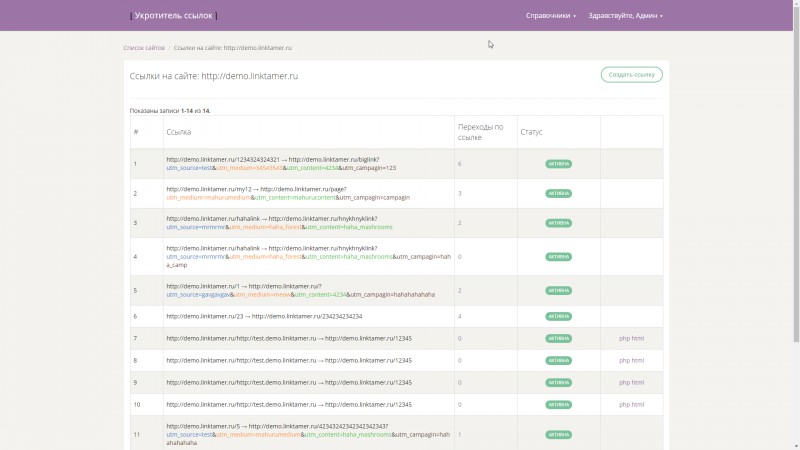Toggle the Активна status badge in row 2

pyautogui.click(x=558, y=193)
